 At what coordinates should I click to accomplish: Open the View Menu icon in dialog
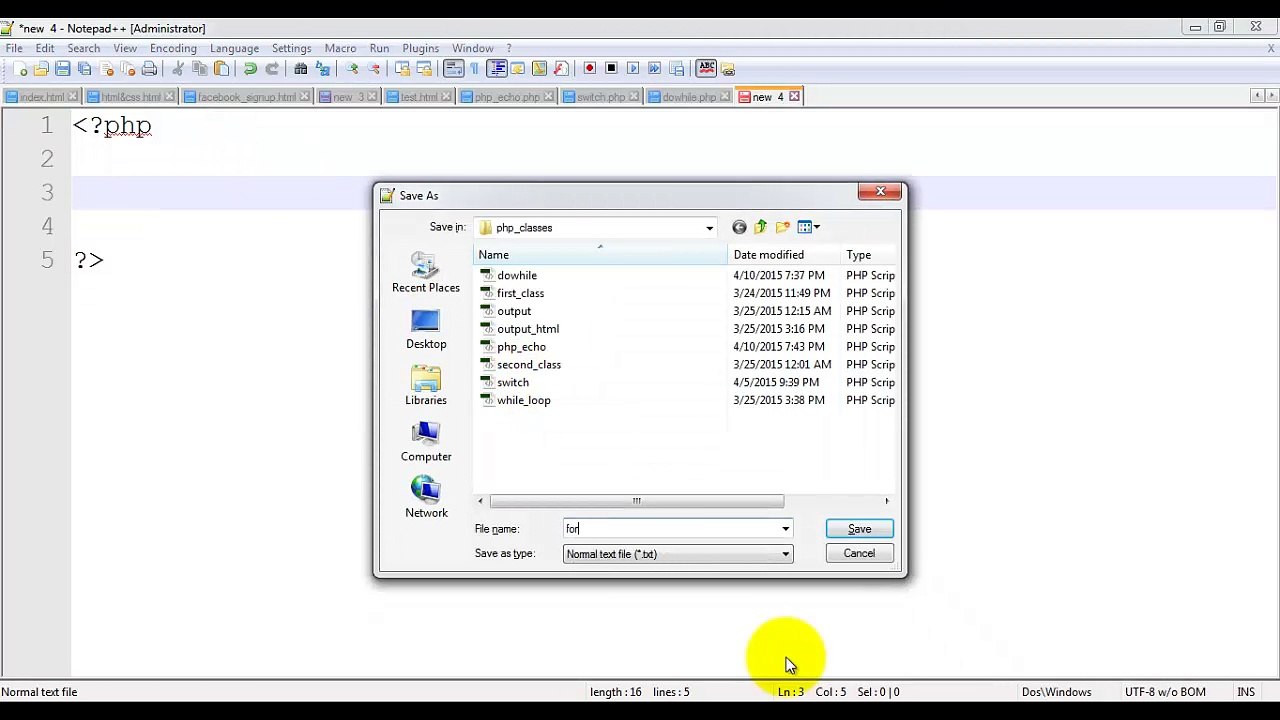808,228
